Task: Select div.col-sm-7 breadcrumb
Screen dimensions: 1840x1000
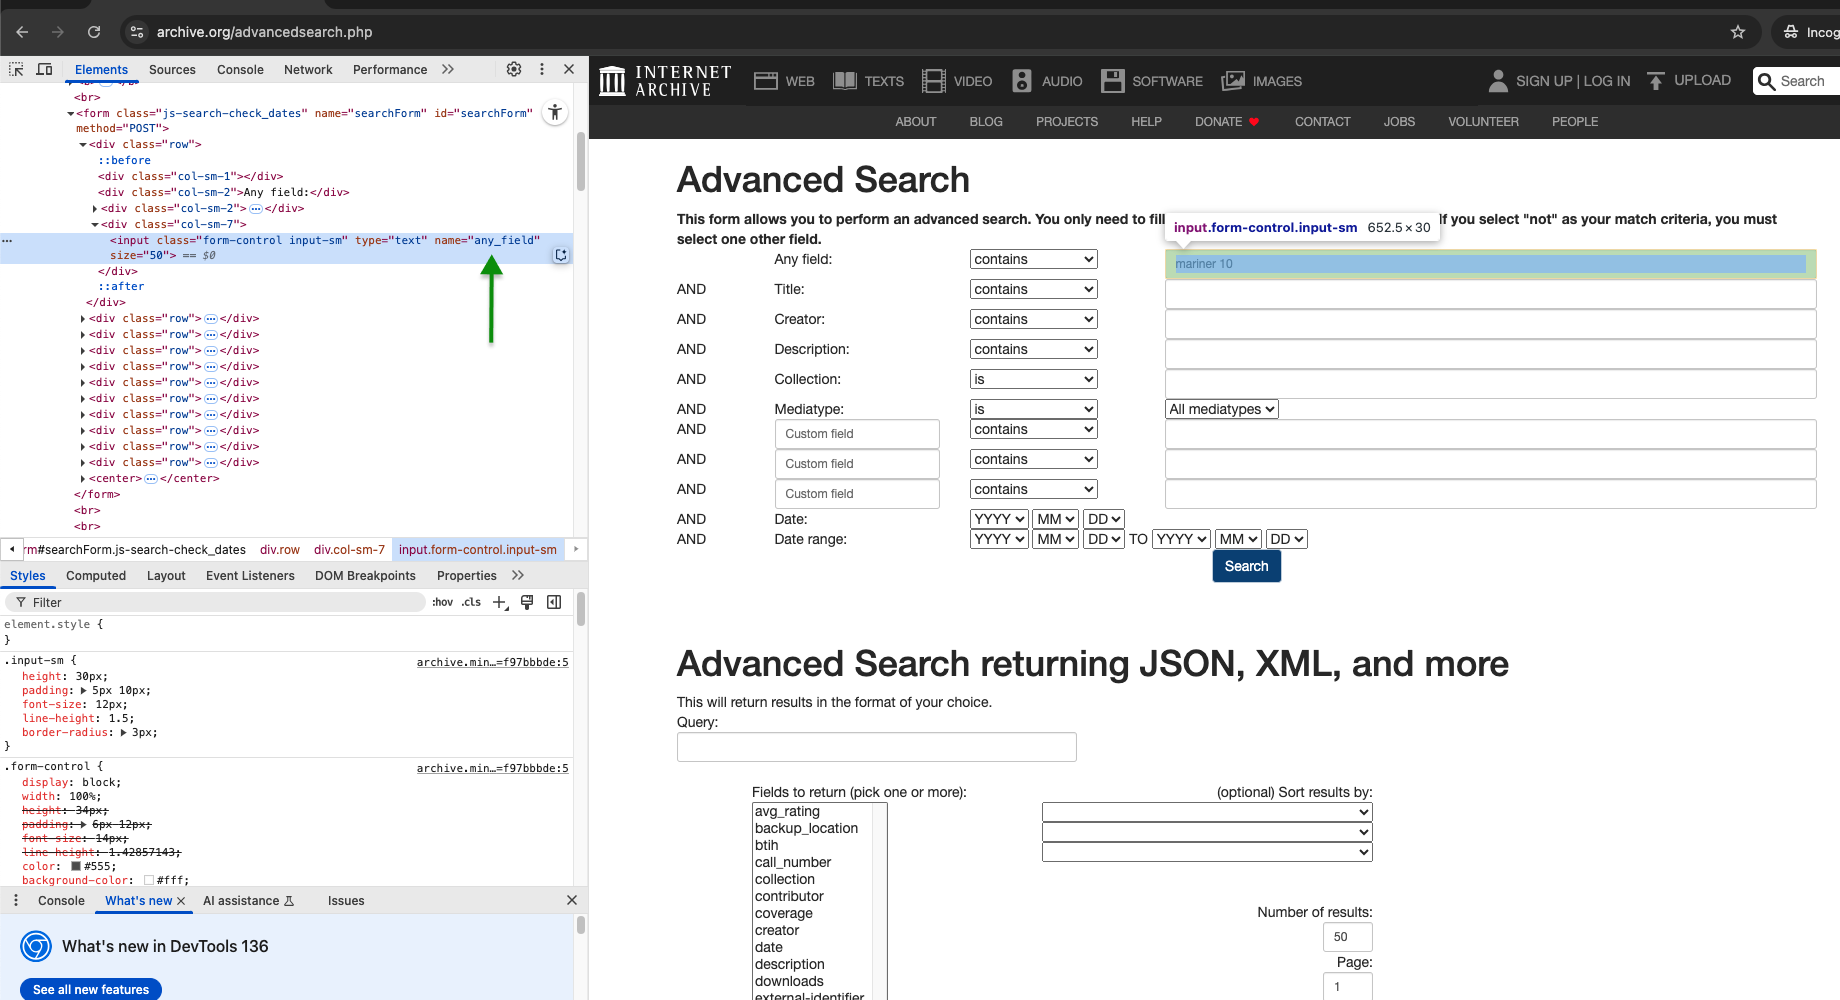Action: (x=349, y=549)
